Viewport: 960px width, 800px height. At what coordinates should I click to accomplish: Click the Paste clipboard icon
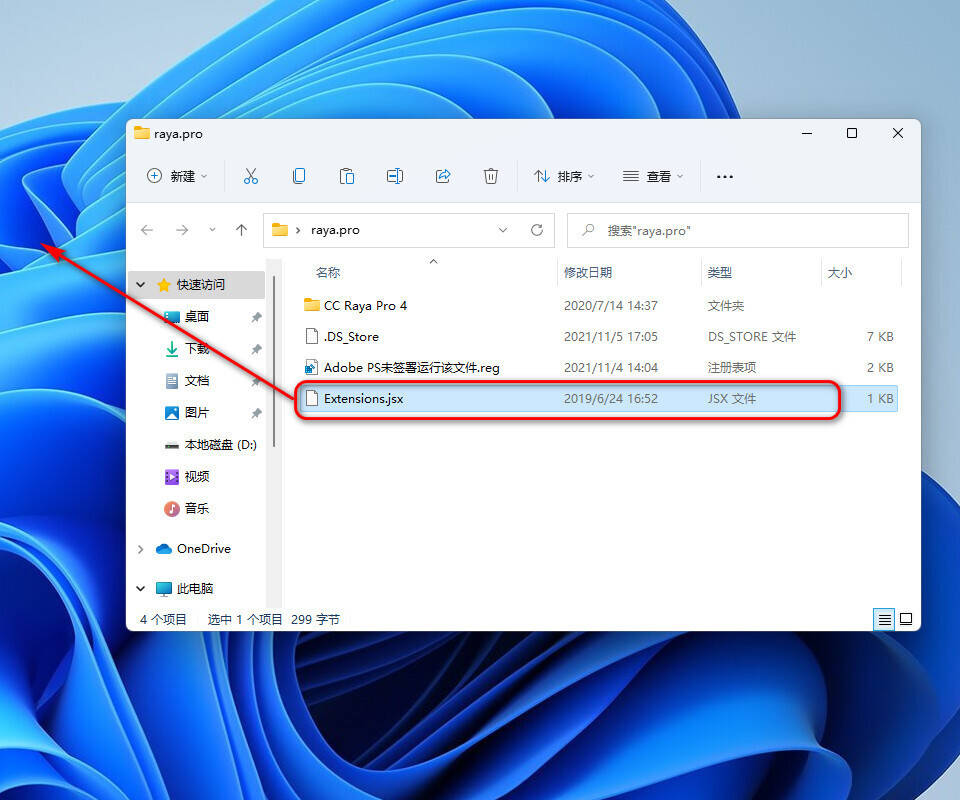pos(346,176)
